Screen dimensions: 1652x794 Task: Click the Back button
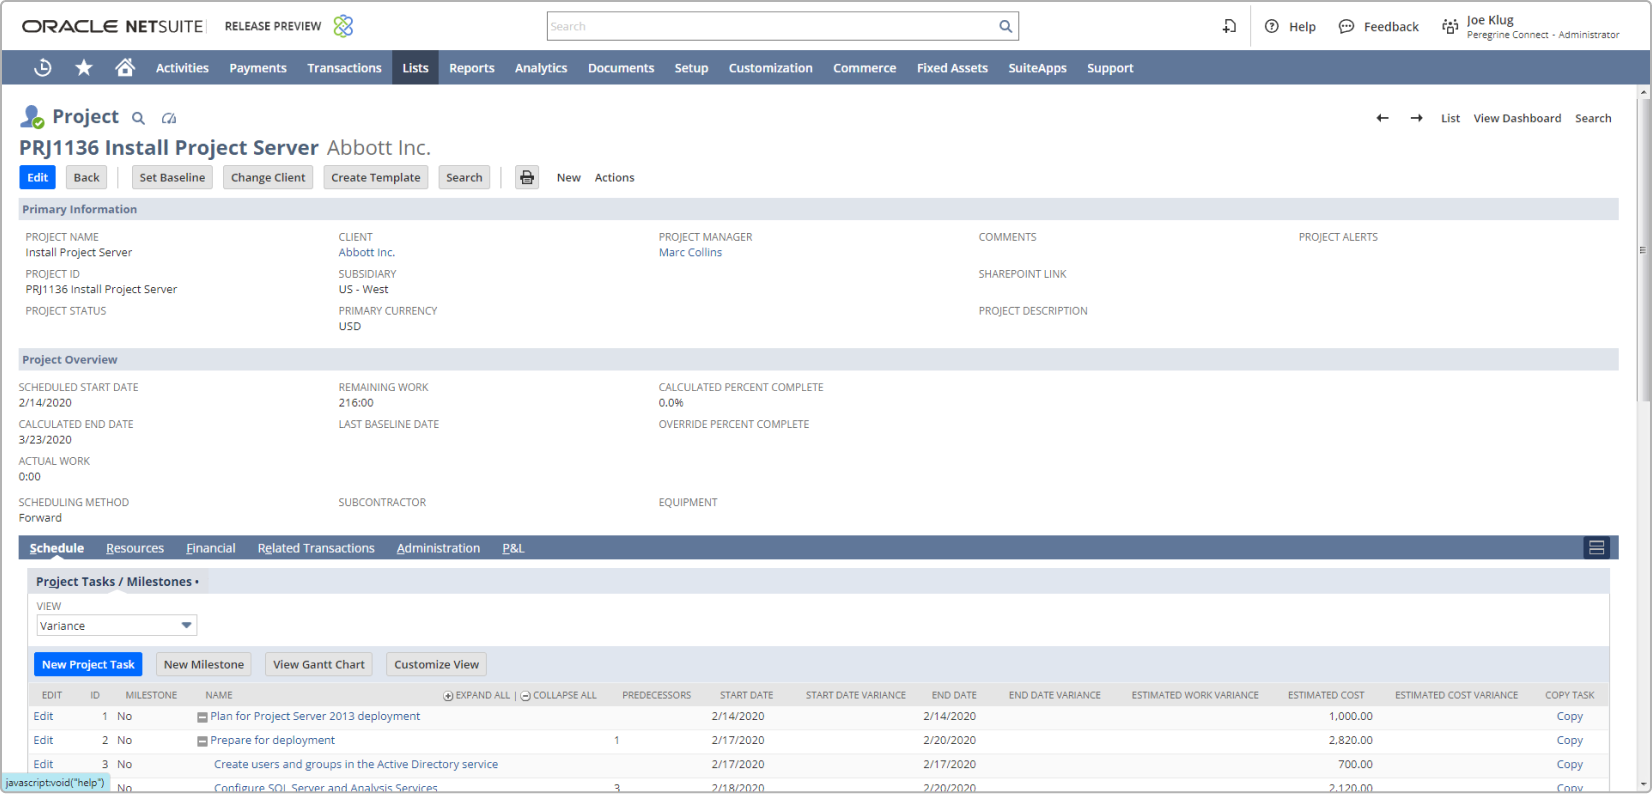87,177
